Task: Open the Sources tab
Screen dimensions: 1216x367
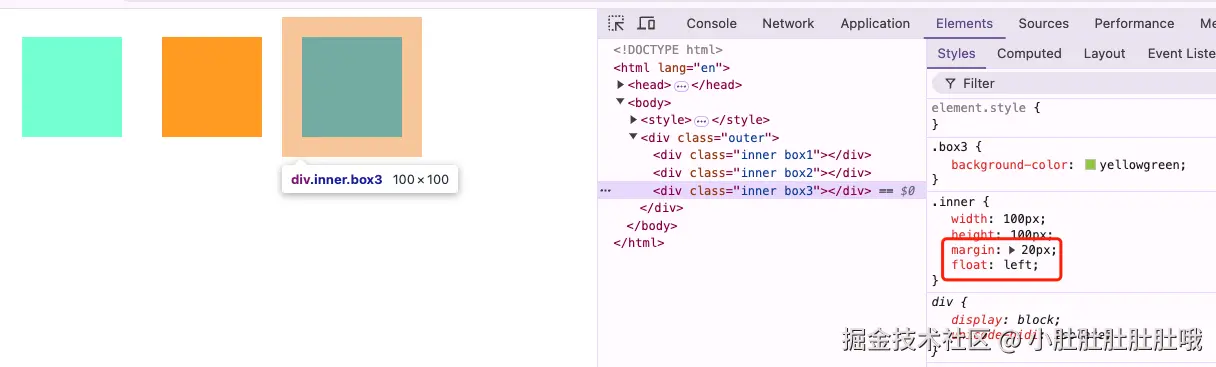Action: pos(1044,23)
